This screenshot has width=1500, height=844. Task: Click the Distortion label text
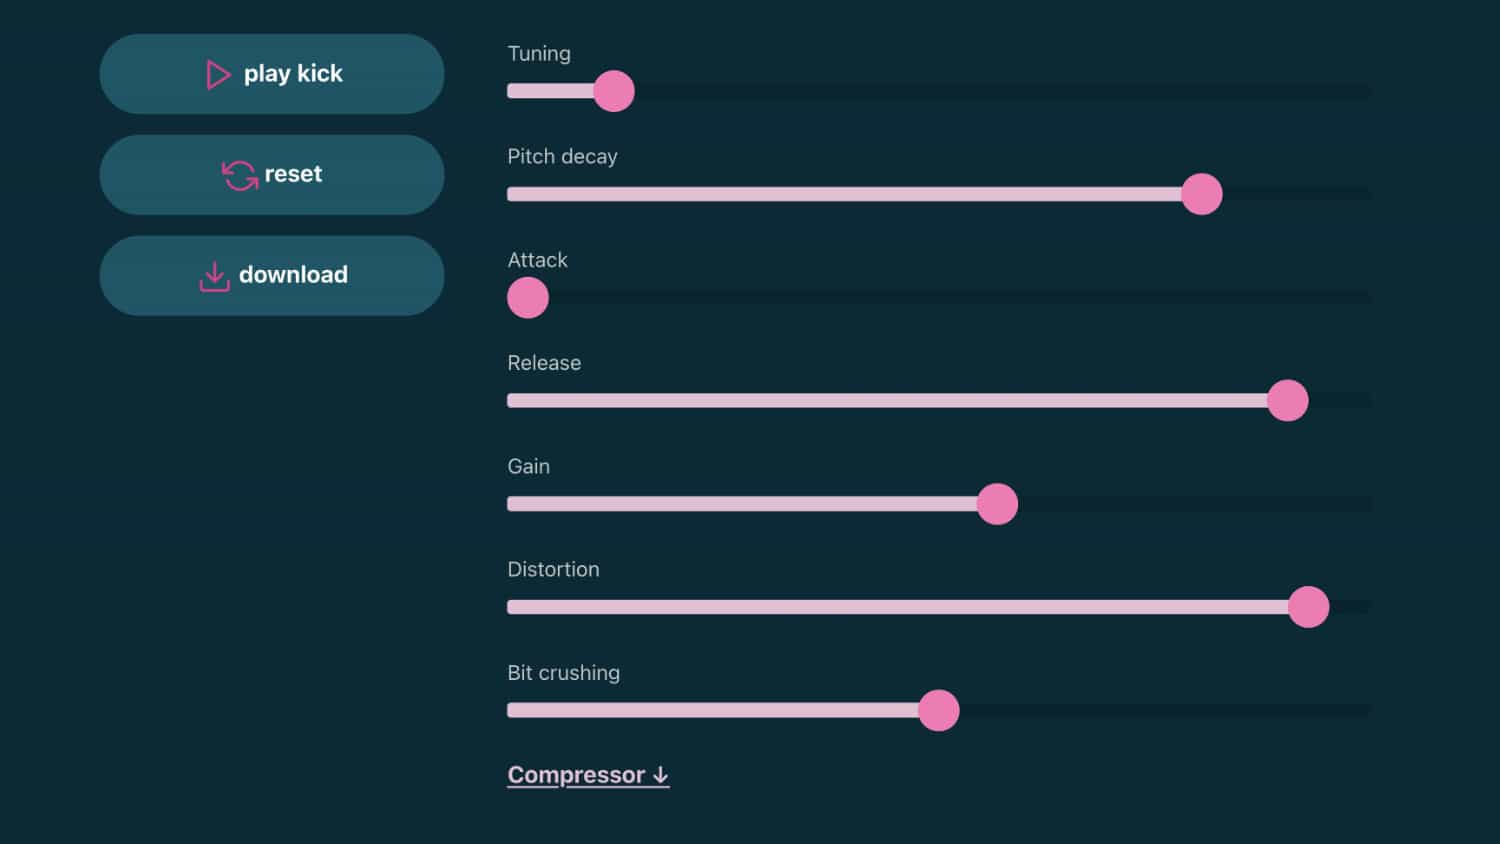(553, 569)
